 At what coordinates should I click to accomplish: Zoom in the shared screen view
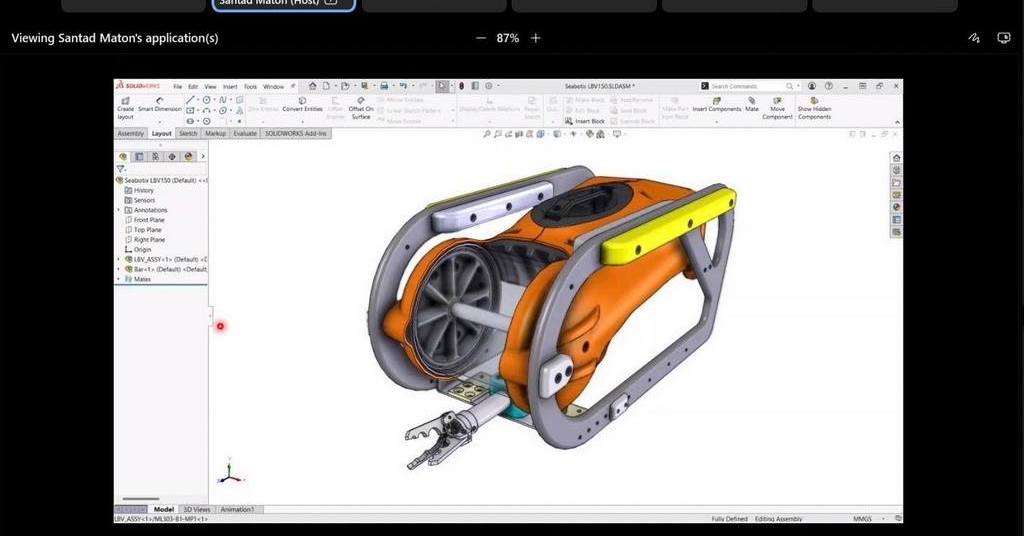536,38
